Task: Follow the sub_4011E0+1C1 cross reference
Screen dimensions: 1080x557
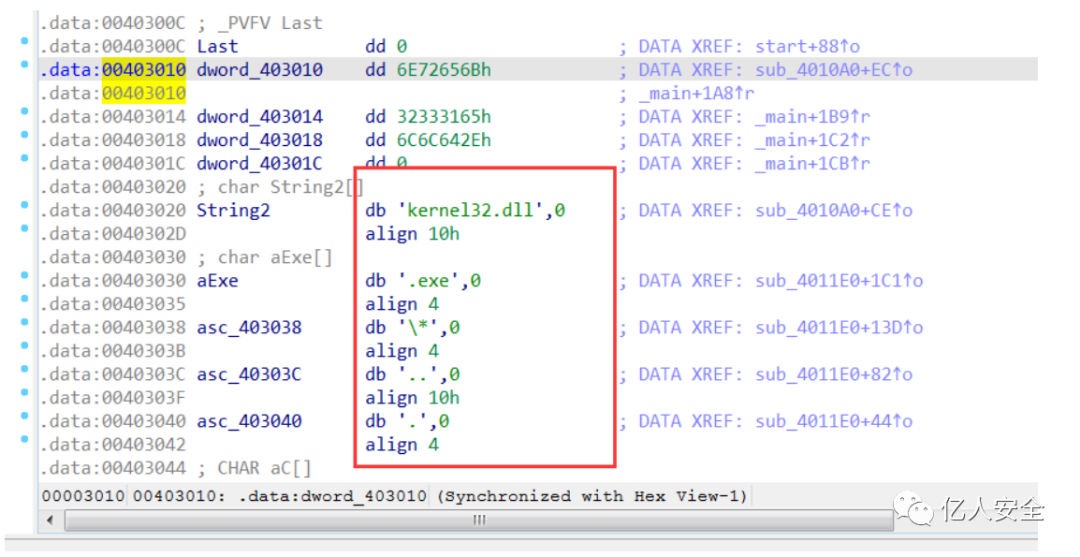Action: (x=839, y=280)
